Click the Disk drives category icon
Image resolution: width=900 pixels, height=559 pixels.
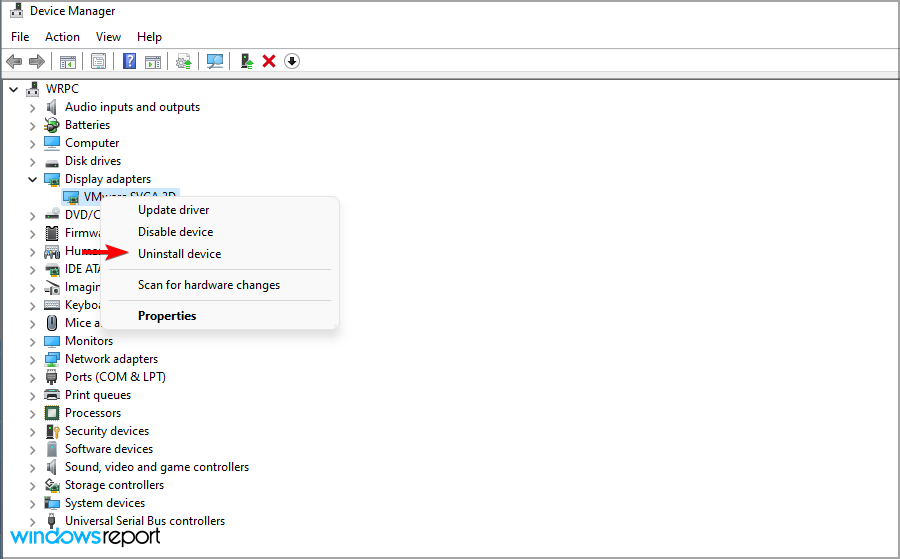[x=52, y=161]
